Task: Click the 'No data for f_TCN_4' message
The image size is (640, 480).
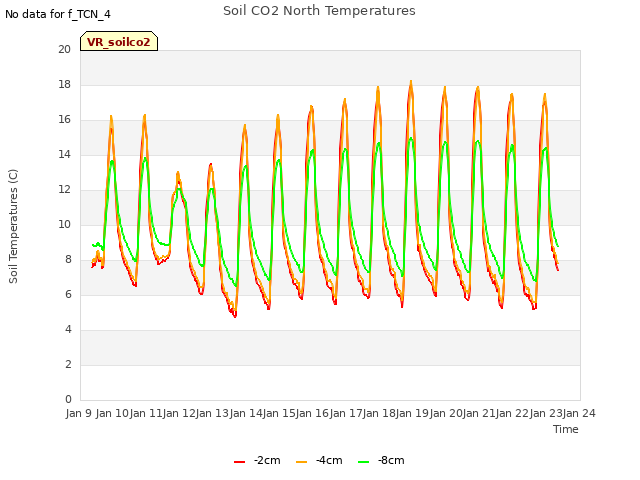Action: (x=58, y=14)
